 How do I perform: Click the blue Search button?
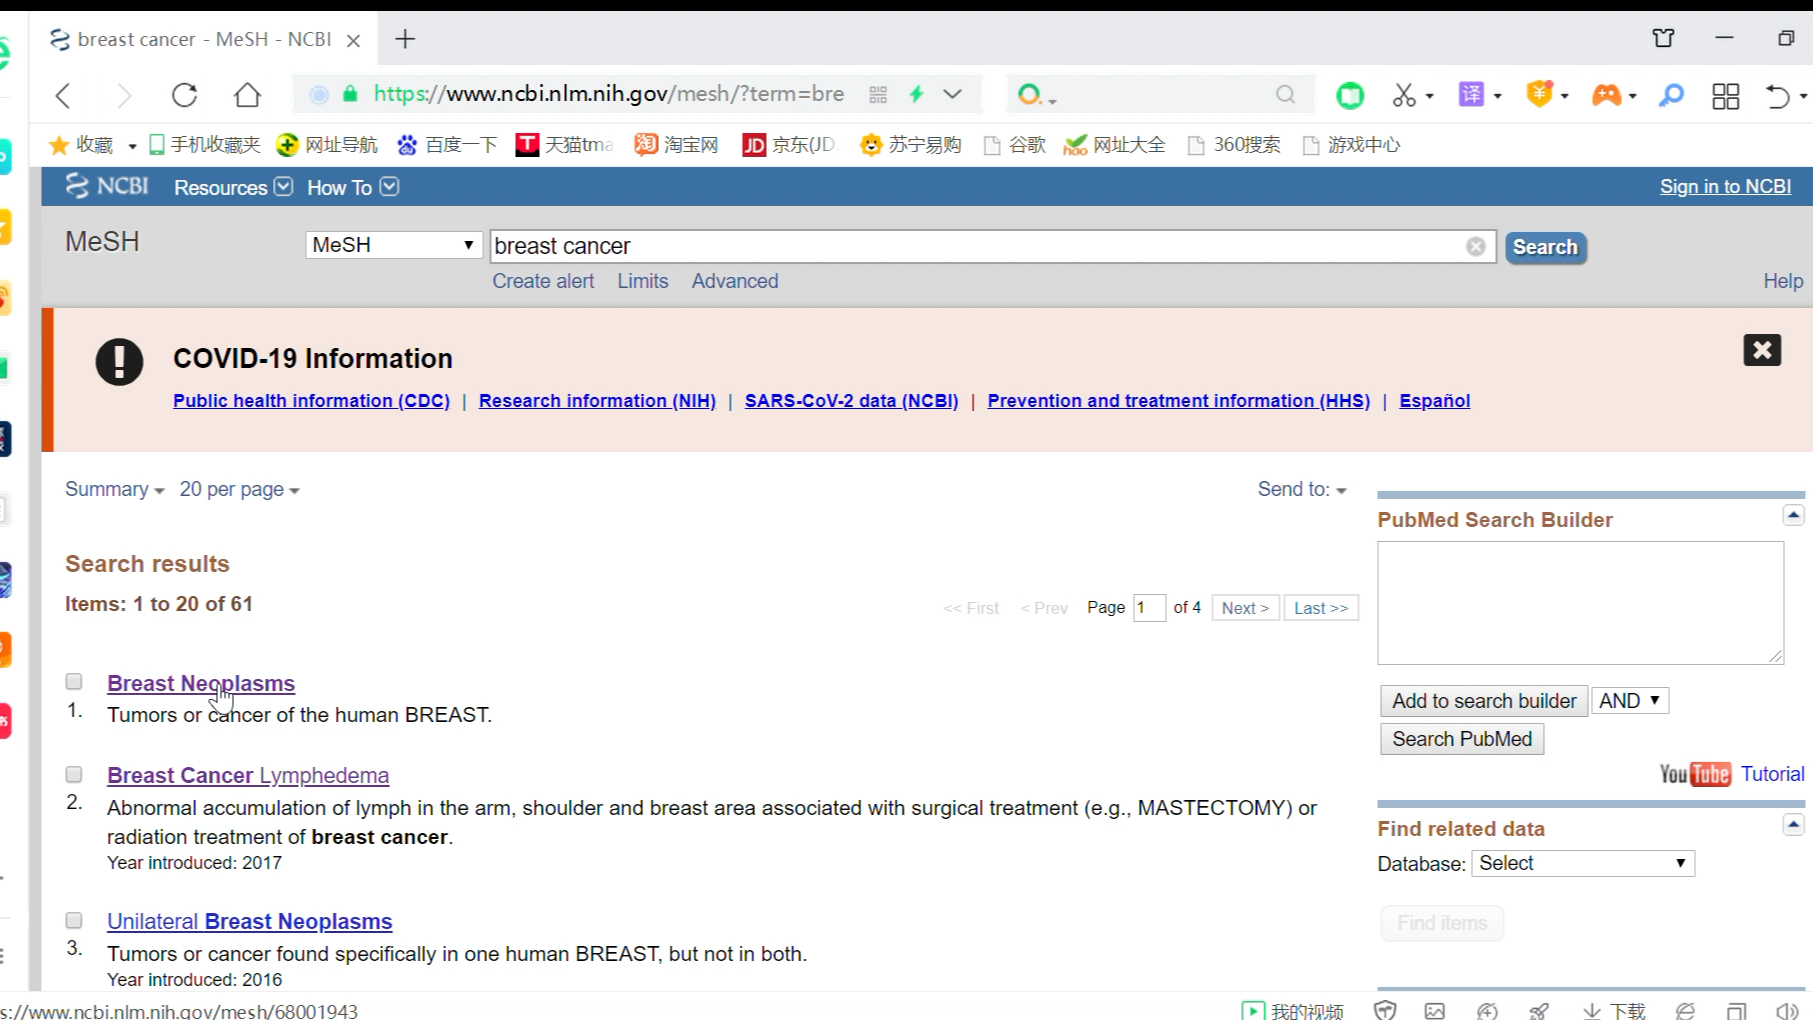1545,247
